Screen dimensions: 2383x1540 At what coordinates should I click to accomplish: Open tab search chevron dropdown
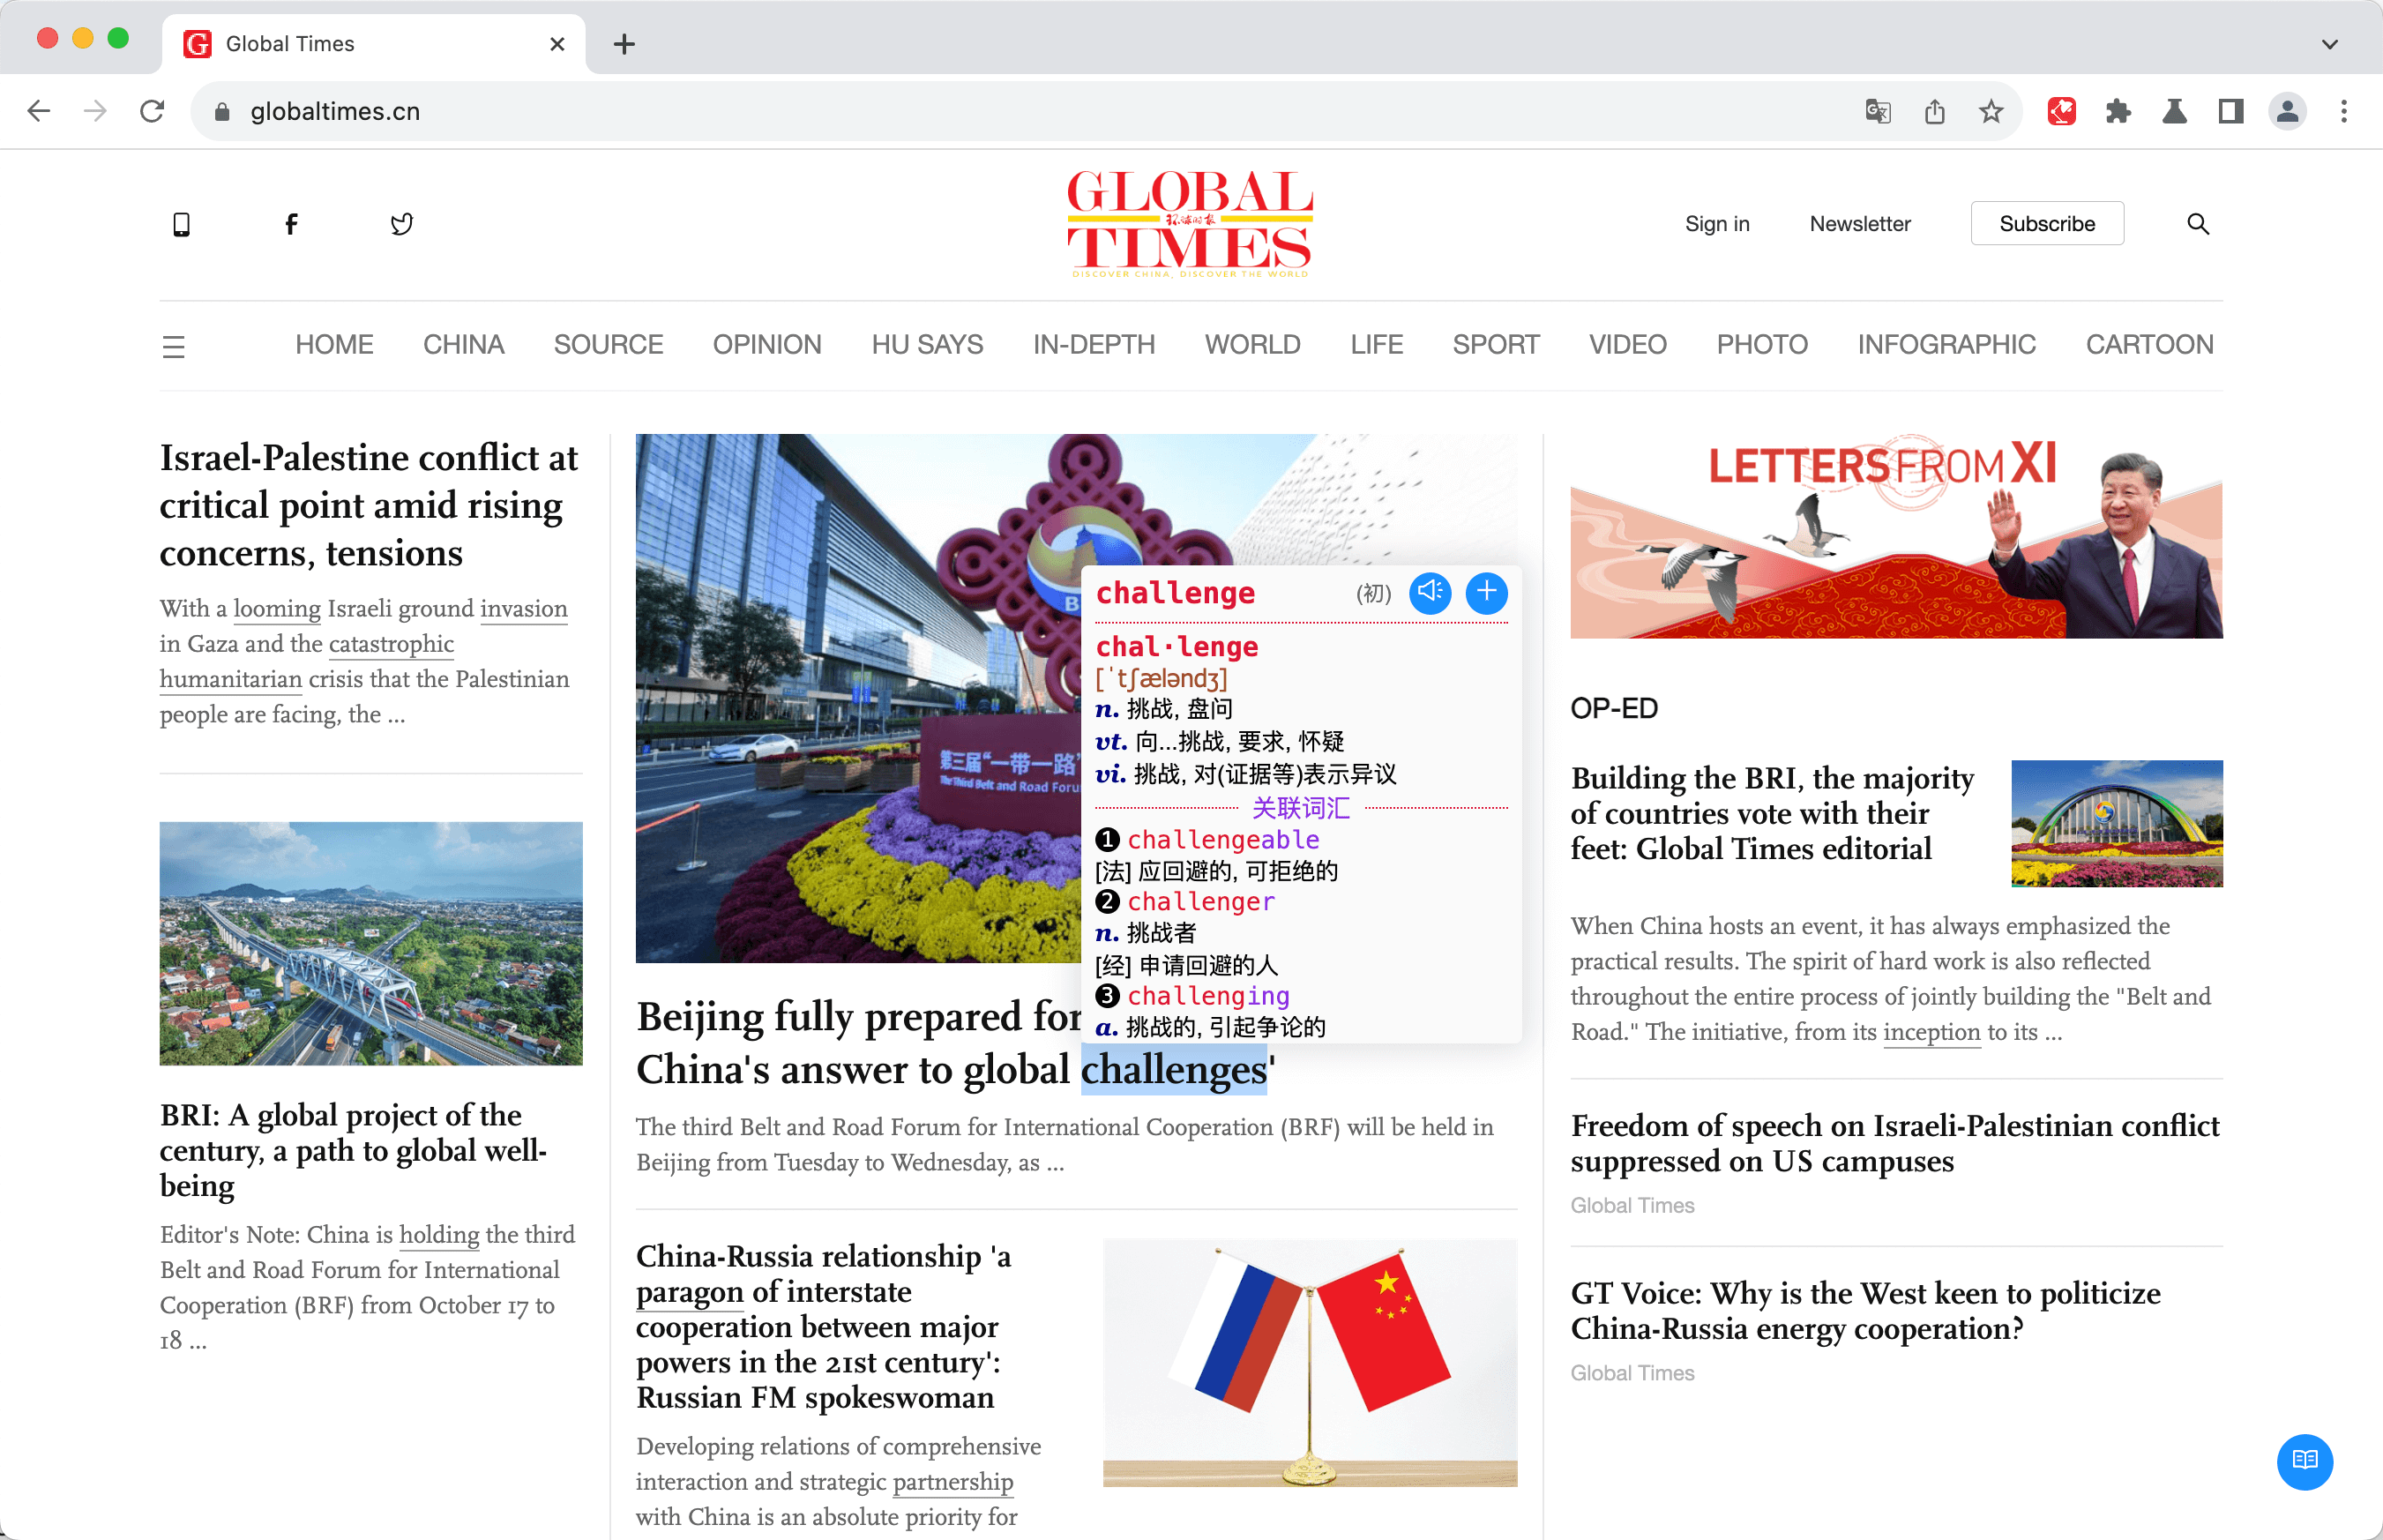2329,44
